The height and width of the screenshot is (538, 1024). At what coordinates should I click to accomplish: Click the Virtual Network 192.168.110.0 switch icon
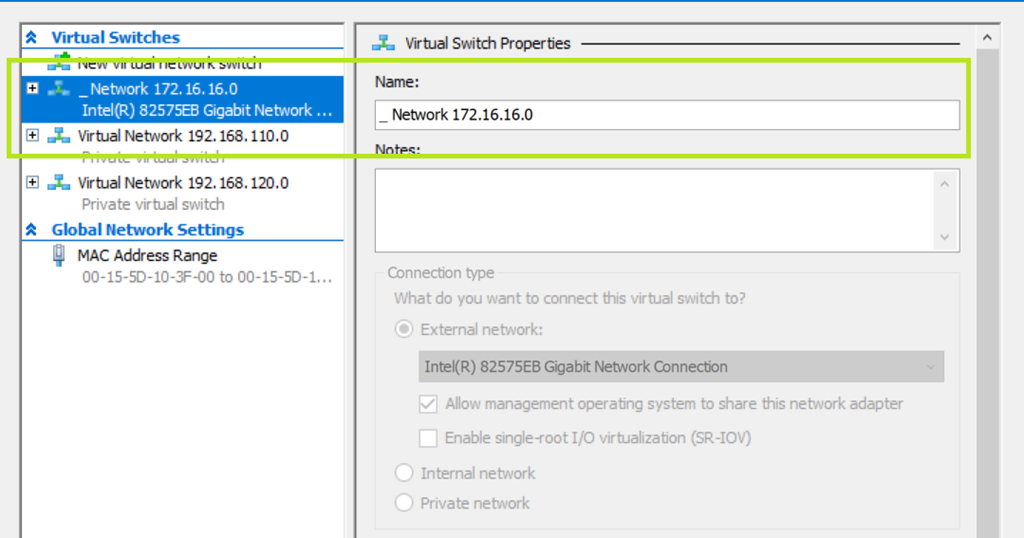pos(59,136)
